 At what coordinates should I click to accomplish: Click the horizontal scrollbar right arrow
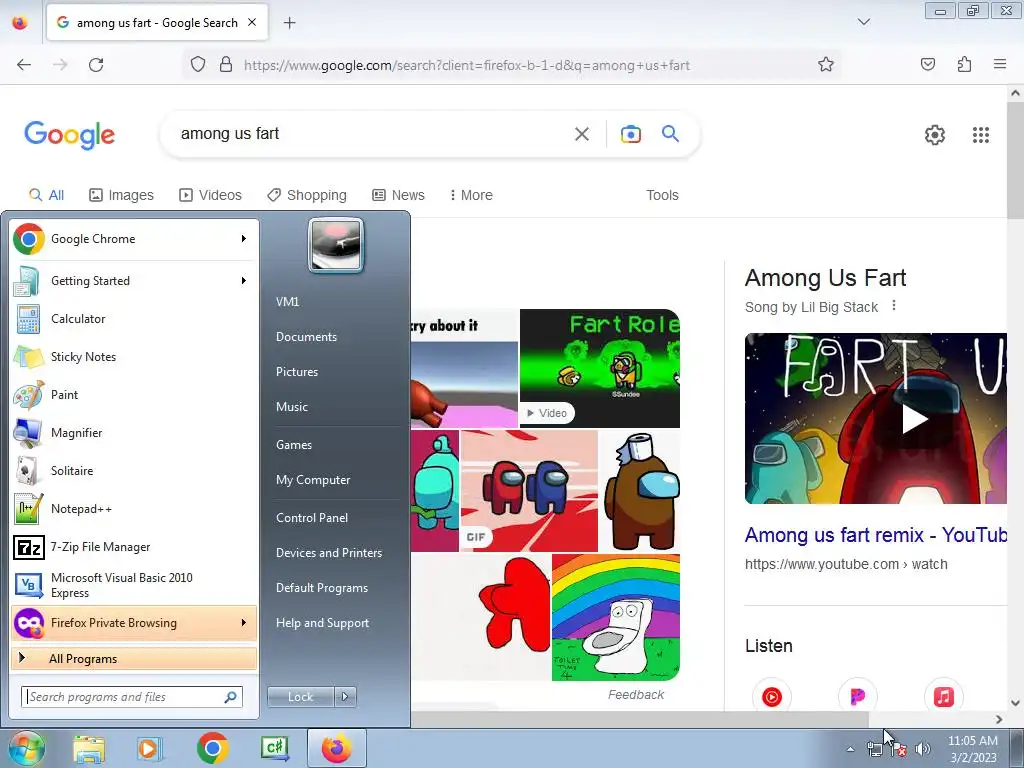(999, 720)
